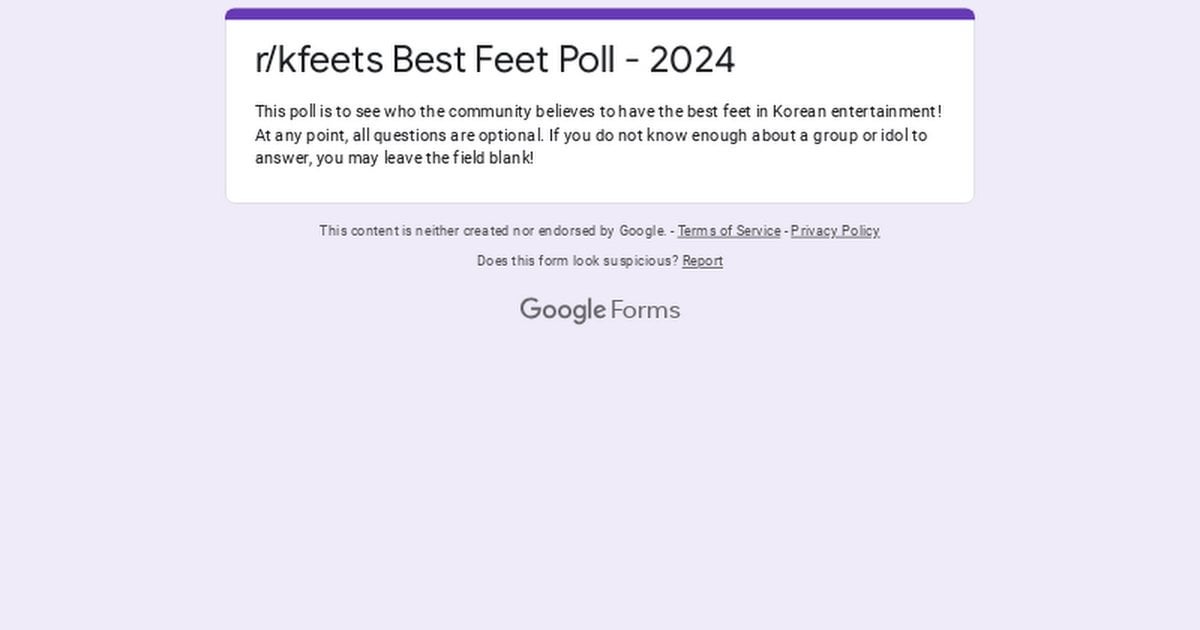1200x630 pixels.
Task: Click the not endorsed by Google disclaimer text
Action: tap(493, 231)
